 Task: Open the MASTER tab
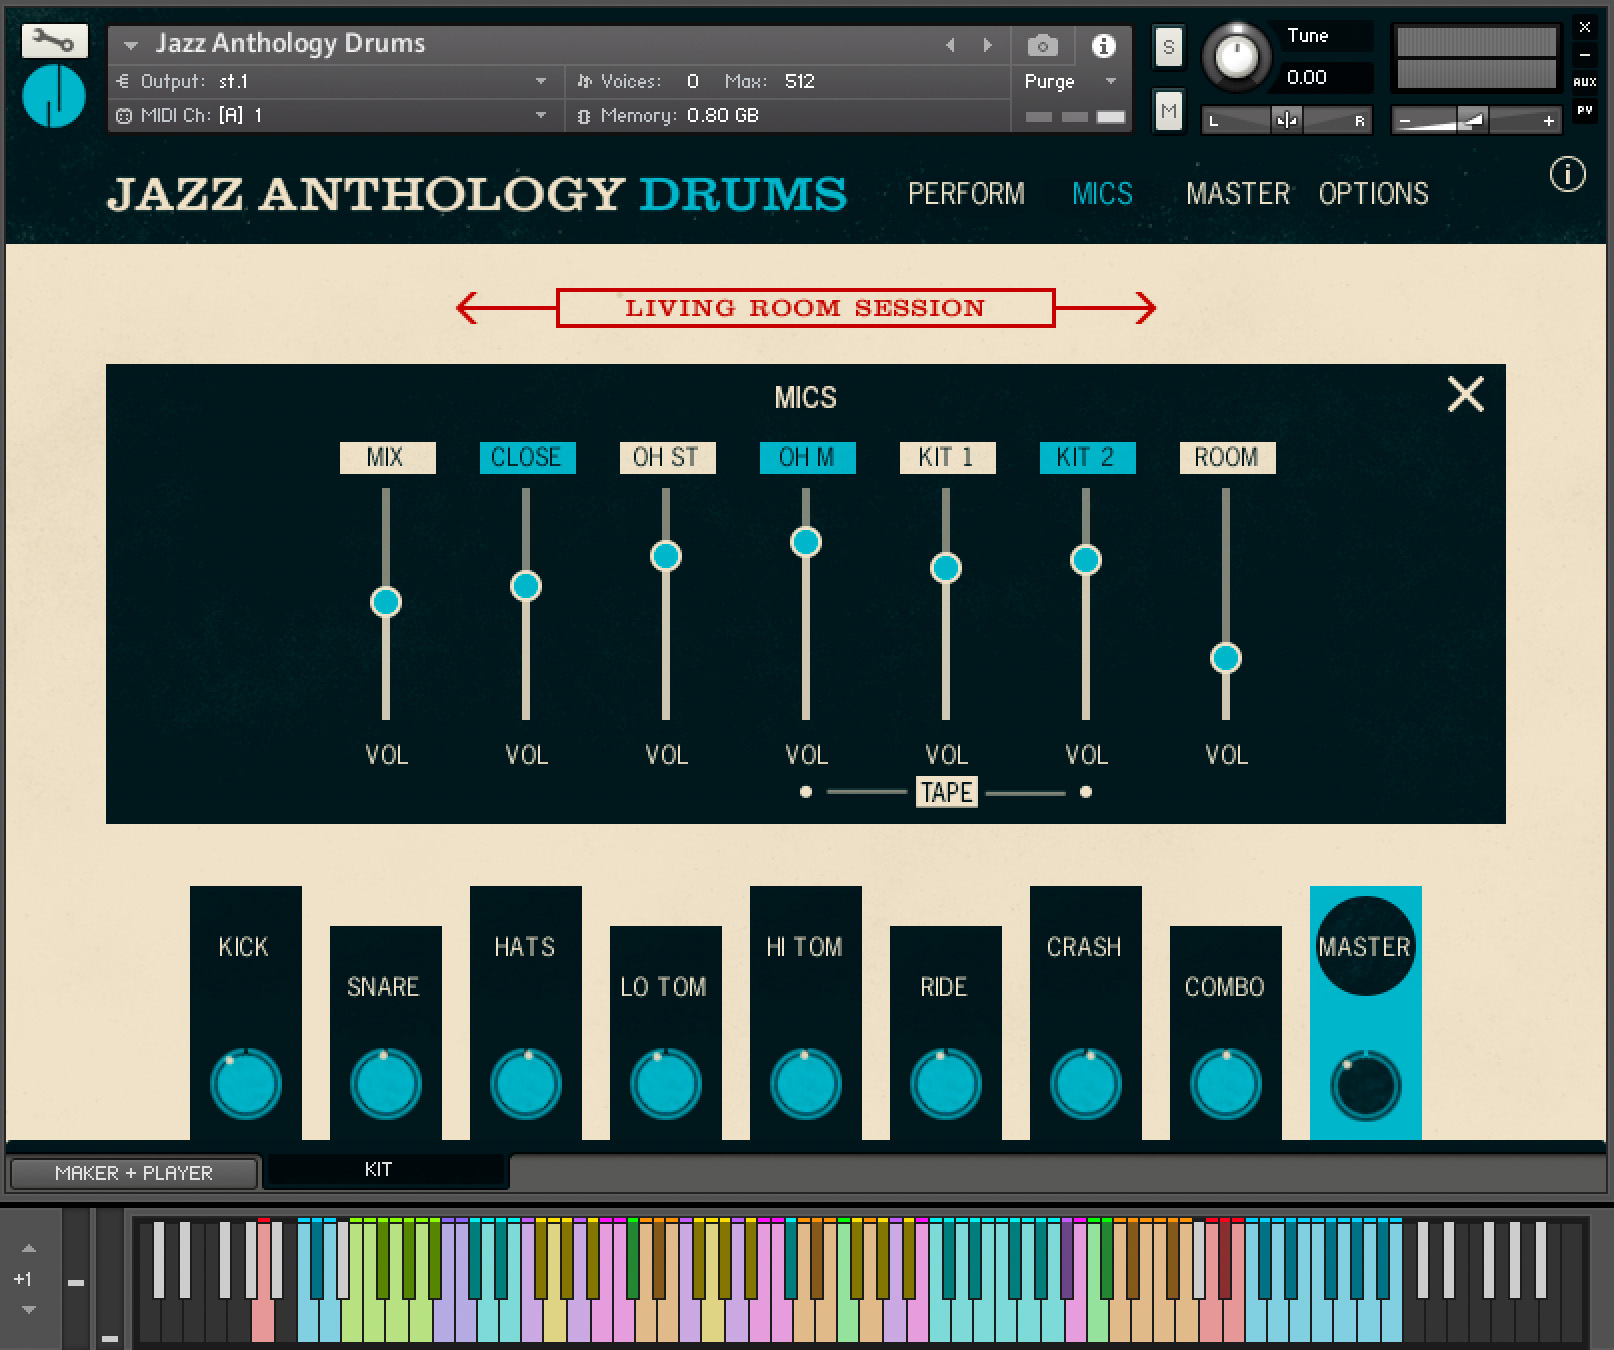[x=1238, y=193]
